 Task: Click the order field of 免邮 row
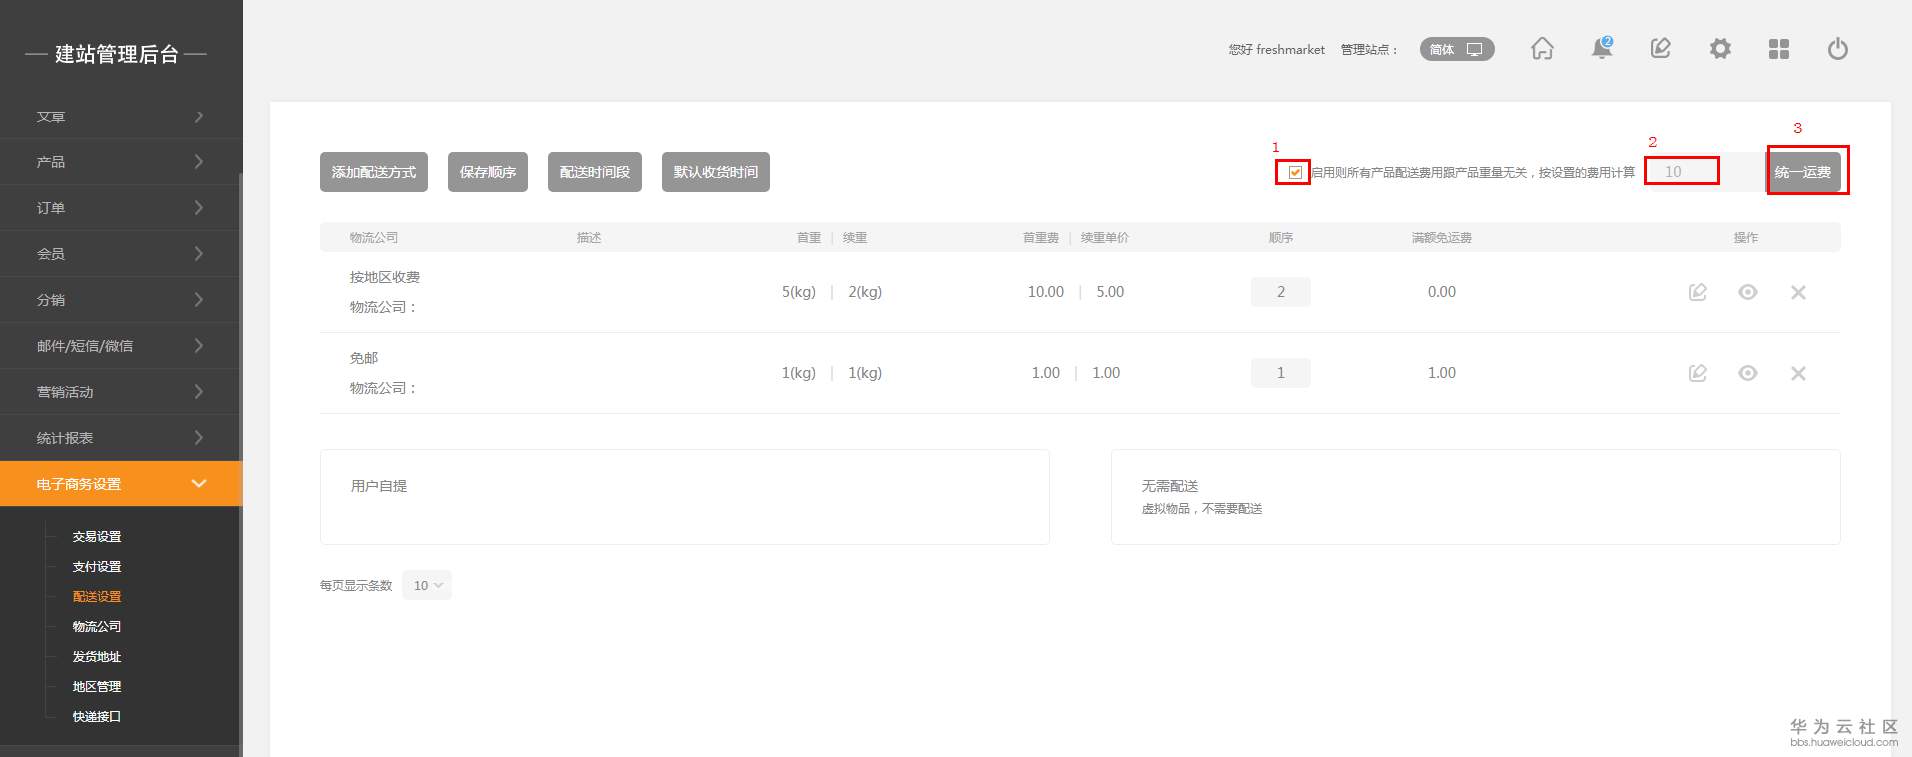[x=1281, y=373]
